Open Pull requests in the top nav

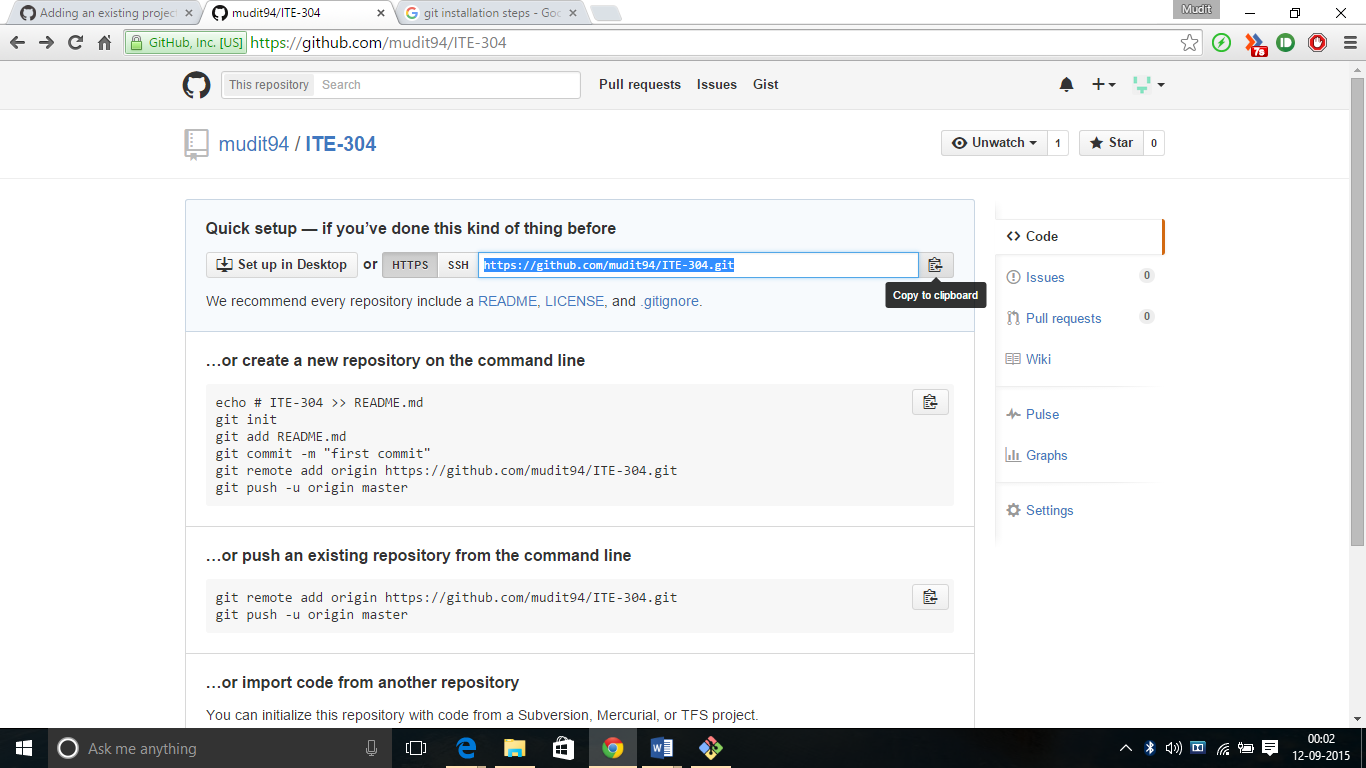(x=640, y=85)
